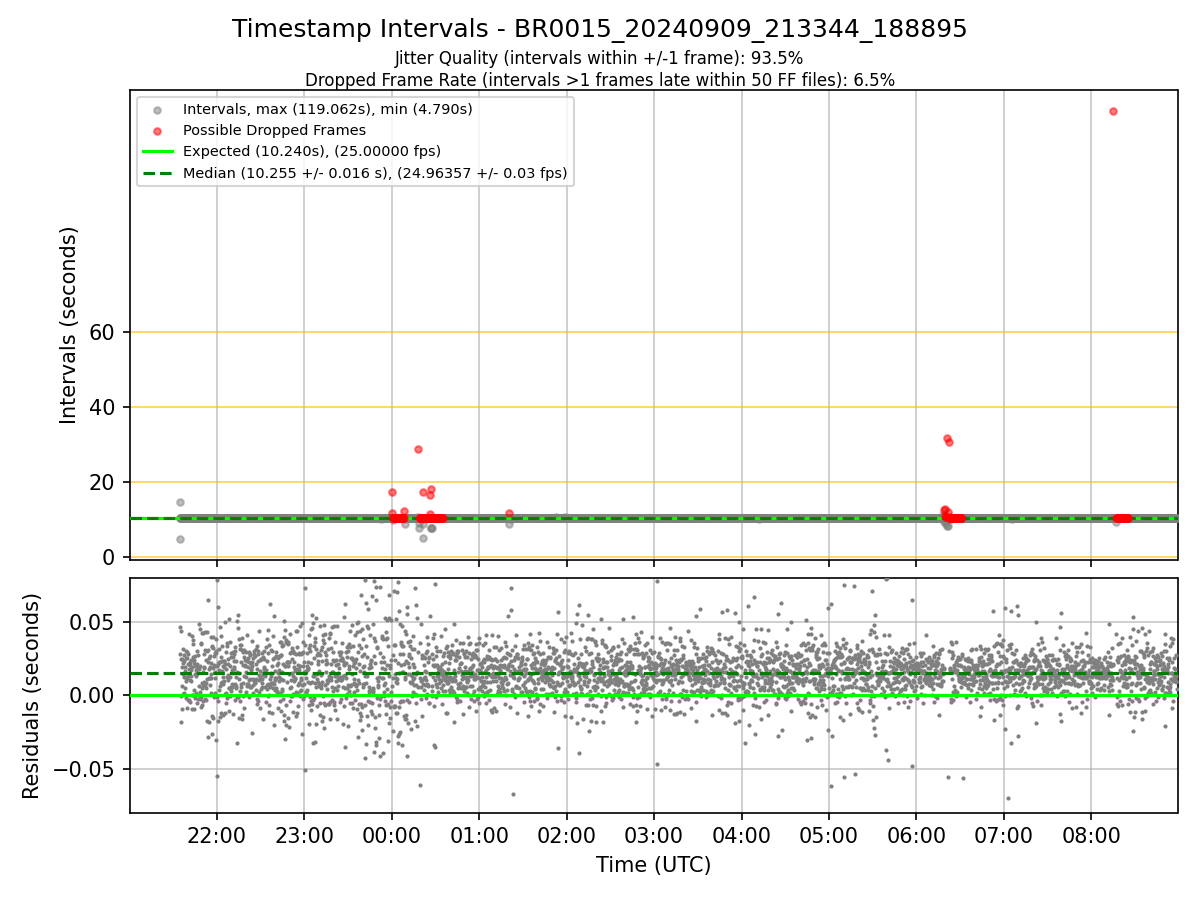Click the 'Possible Dropped Frames' legend entry
This screenshot has width=1200, height=900.
274,130
